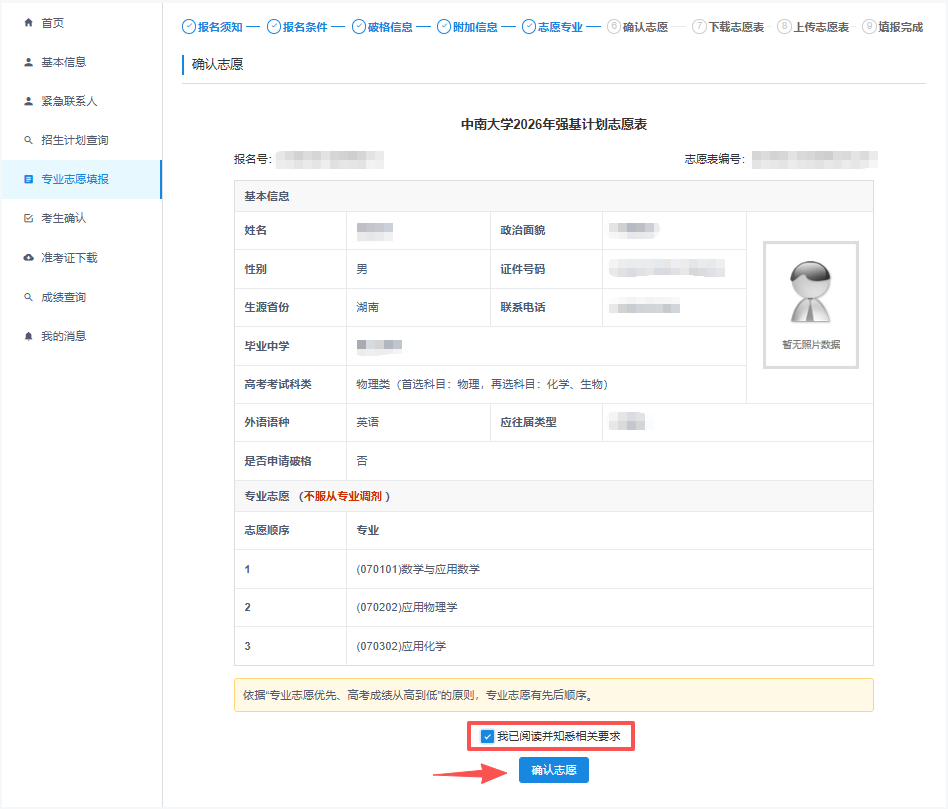The image size is (948, 809).
Task: Click the search icon beside 招生计划查询
Action: tap(28, 140)
